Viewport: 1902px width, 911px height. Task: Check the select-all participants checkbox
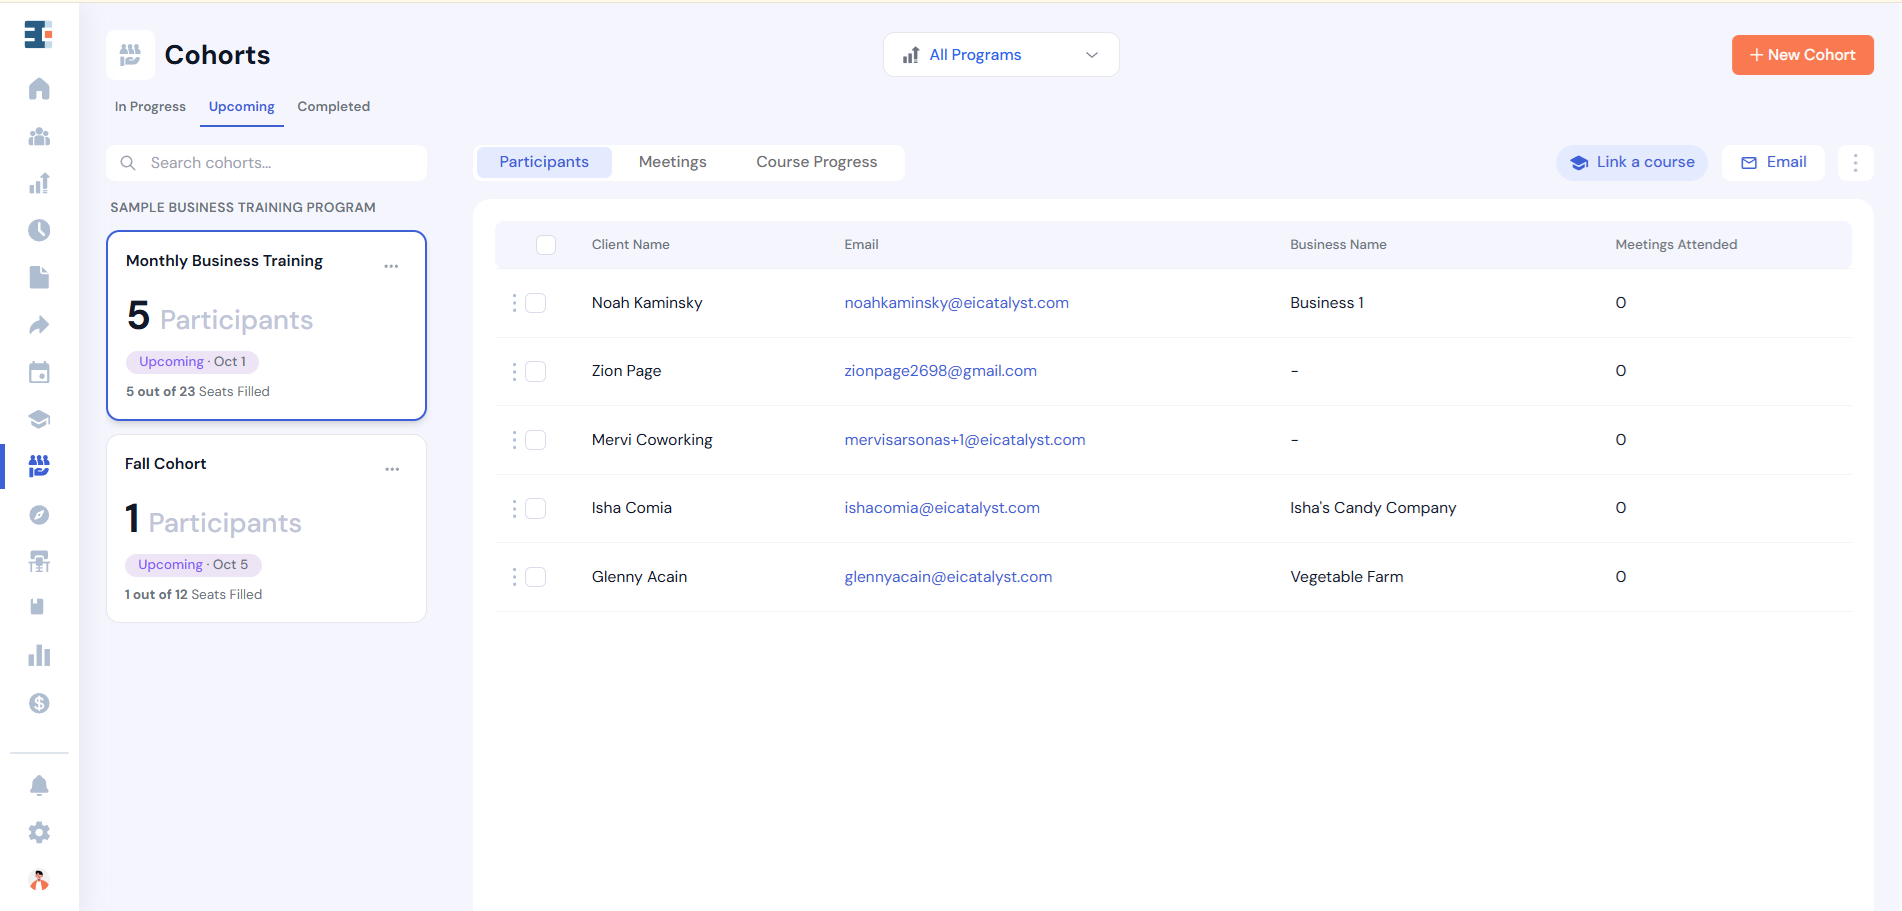(546, 245)
